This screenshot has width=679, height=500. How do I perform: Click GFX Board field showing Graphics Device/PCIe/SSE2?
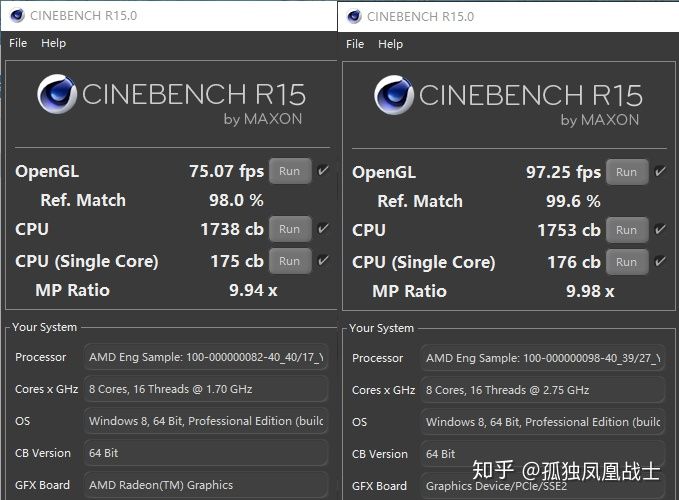click(543, 486)
